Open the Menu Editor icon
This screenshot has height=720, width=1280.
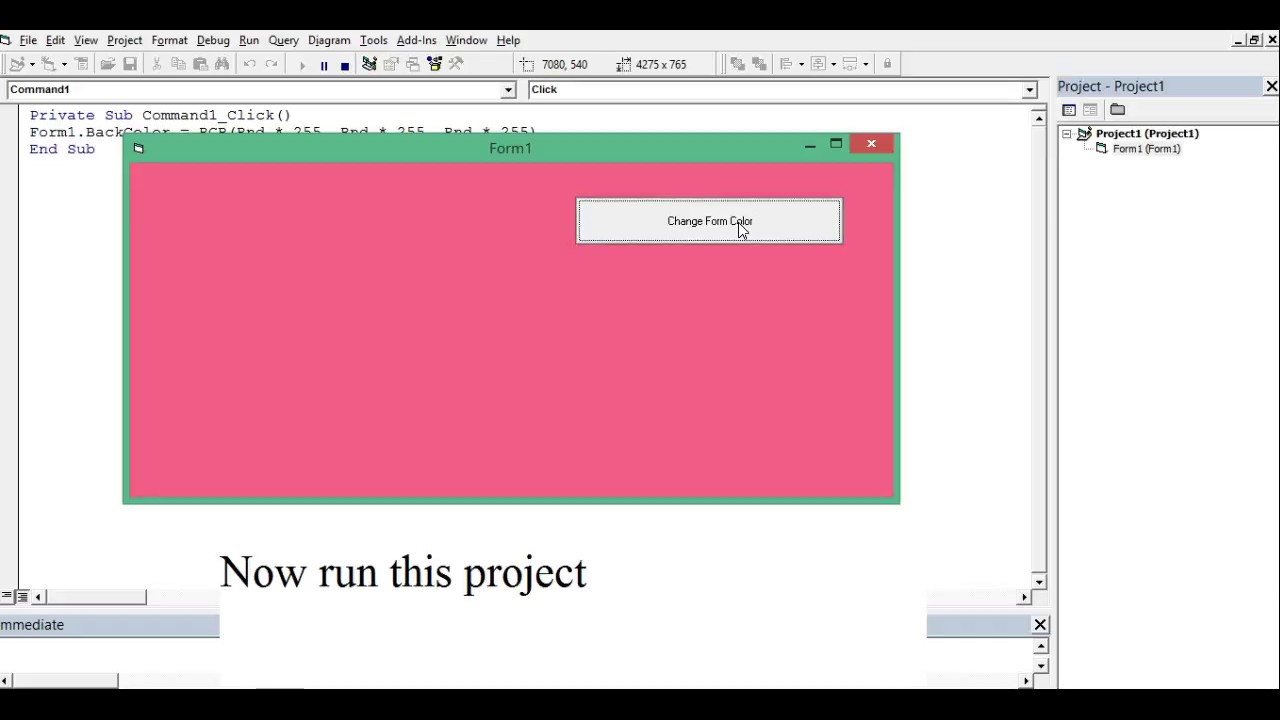(81, 64)
